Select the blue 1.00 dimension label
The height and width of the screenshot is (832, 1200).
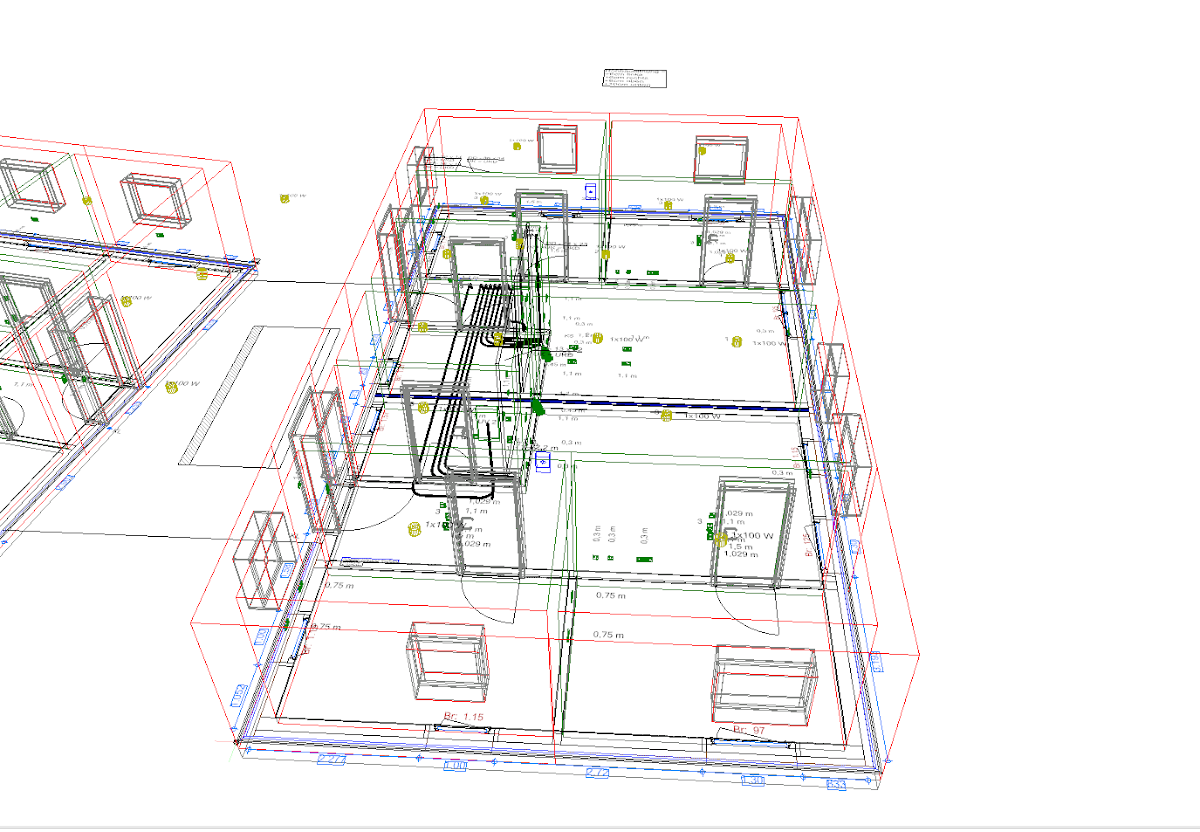(455, 766)
